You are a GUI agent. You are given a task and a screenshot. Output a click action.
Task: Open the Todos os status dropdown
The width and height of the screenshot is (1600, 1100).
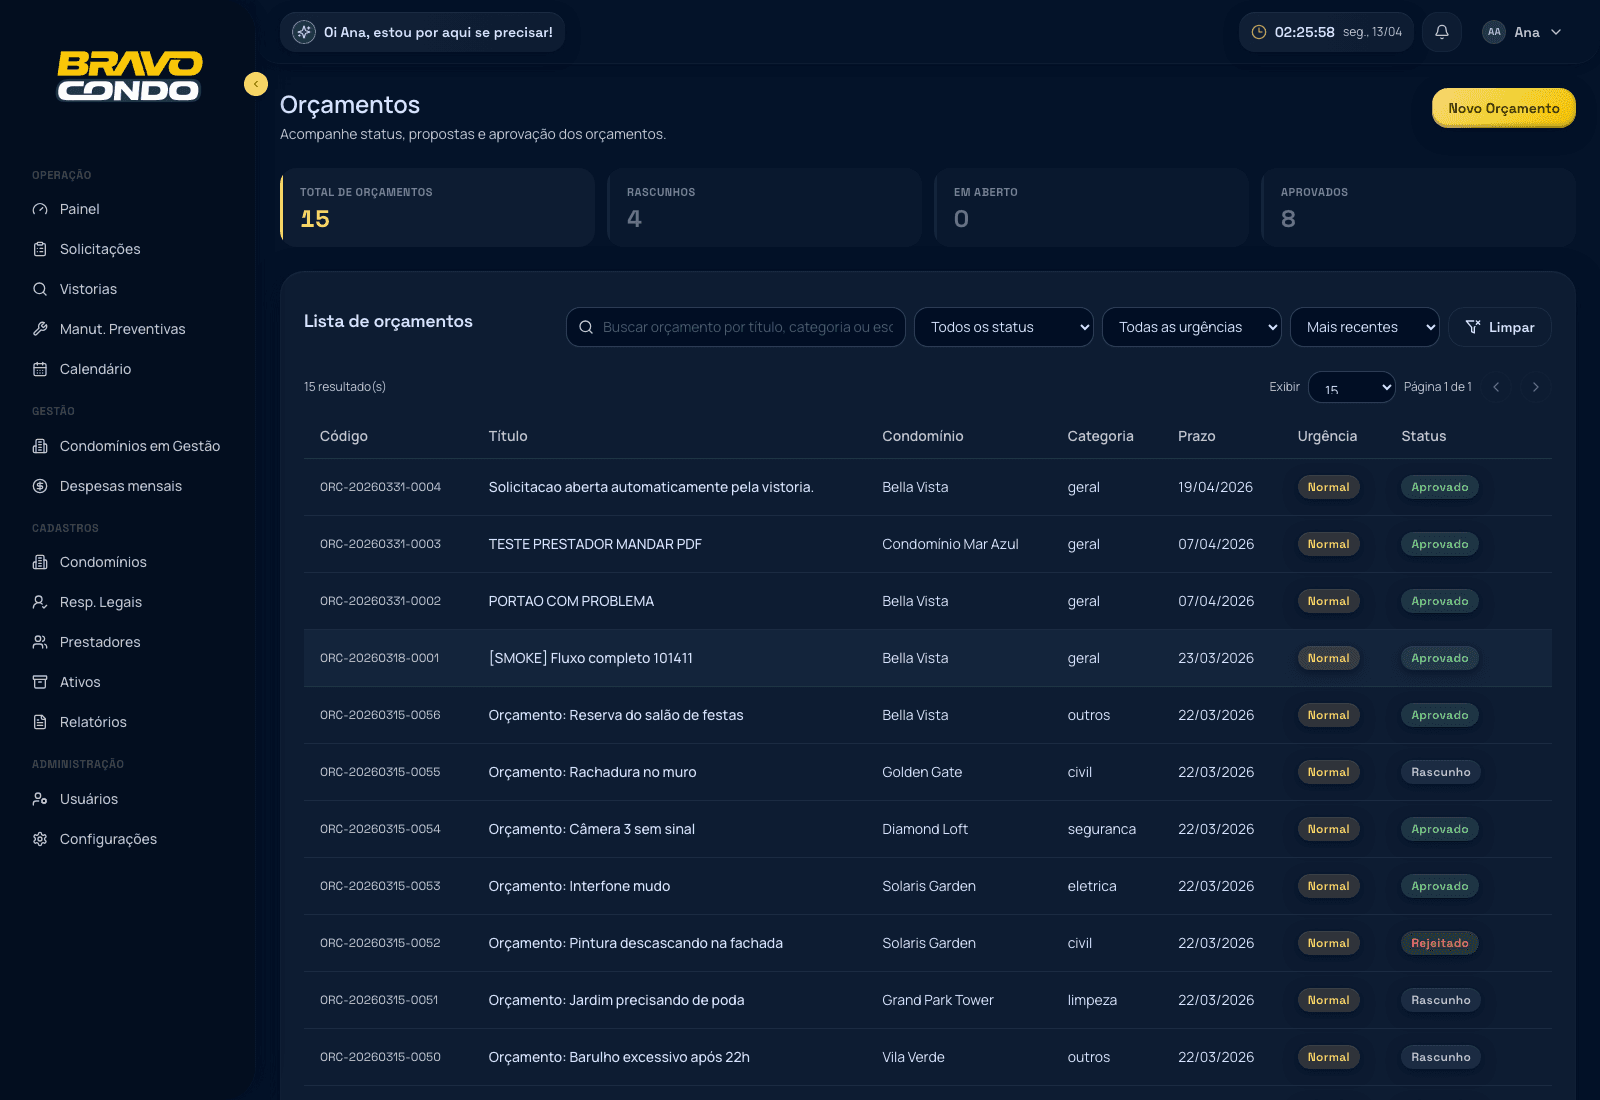(x=1003, y=327)
